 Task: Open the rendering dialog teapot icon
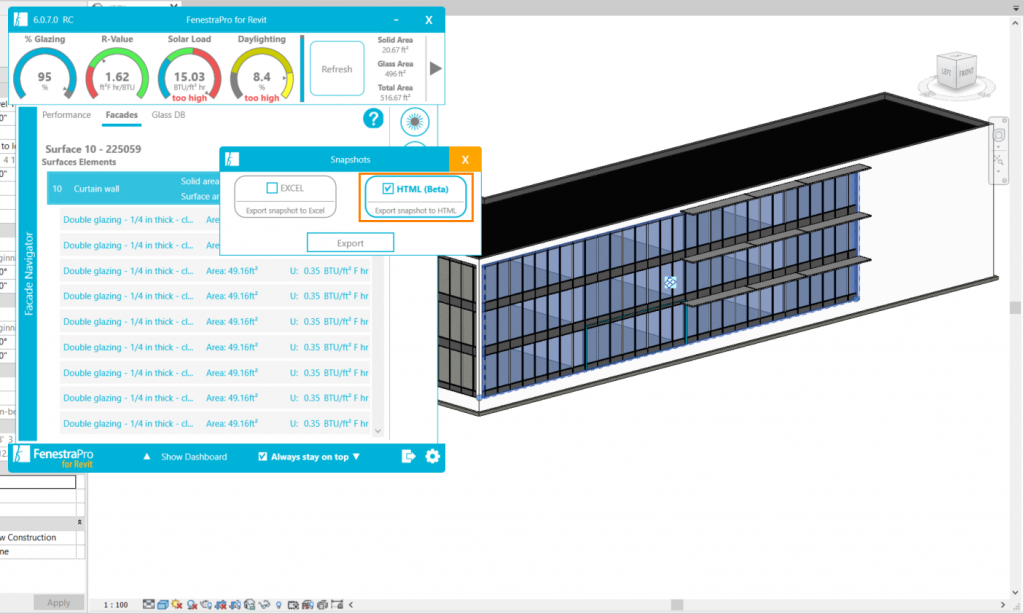pyautogui.click(x=206, y=605)
